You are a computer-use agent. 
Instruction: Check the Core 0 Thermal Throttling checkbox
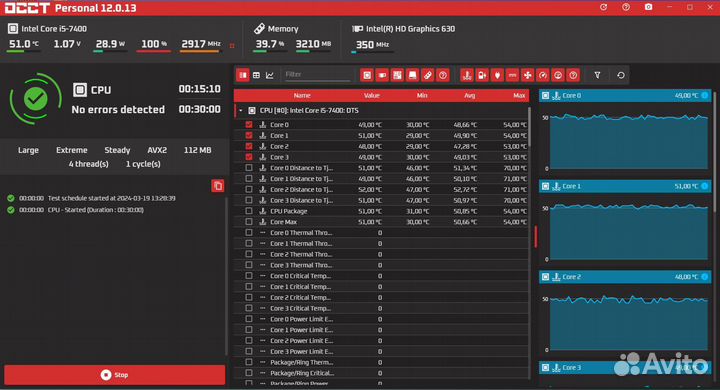[x=248, y=232]
